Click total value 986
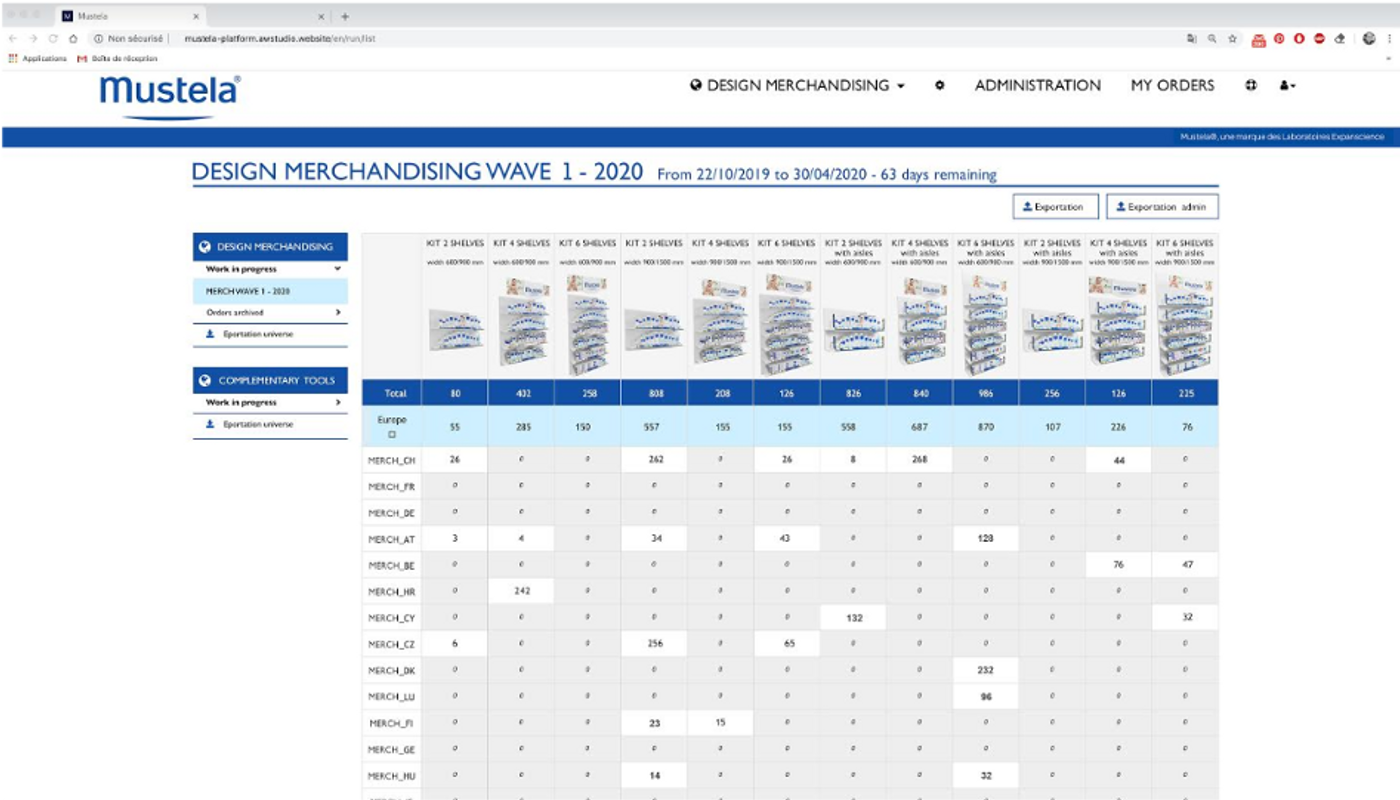The height and width of the screenshot is (800, 1400). [x=986, y=393]
